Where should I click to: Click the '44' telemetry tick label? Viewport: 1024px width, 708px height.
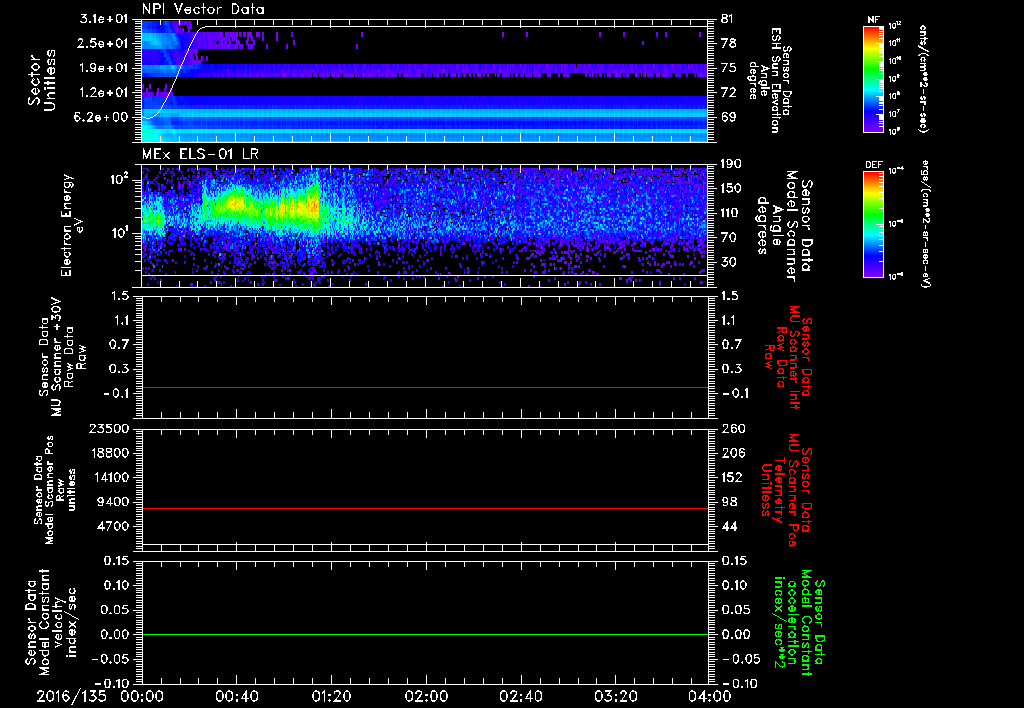728,526
